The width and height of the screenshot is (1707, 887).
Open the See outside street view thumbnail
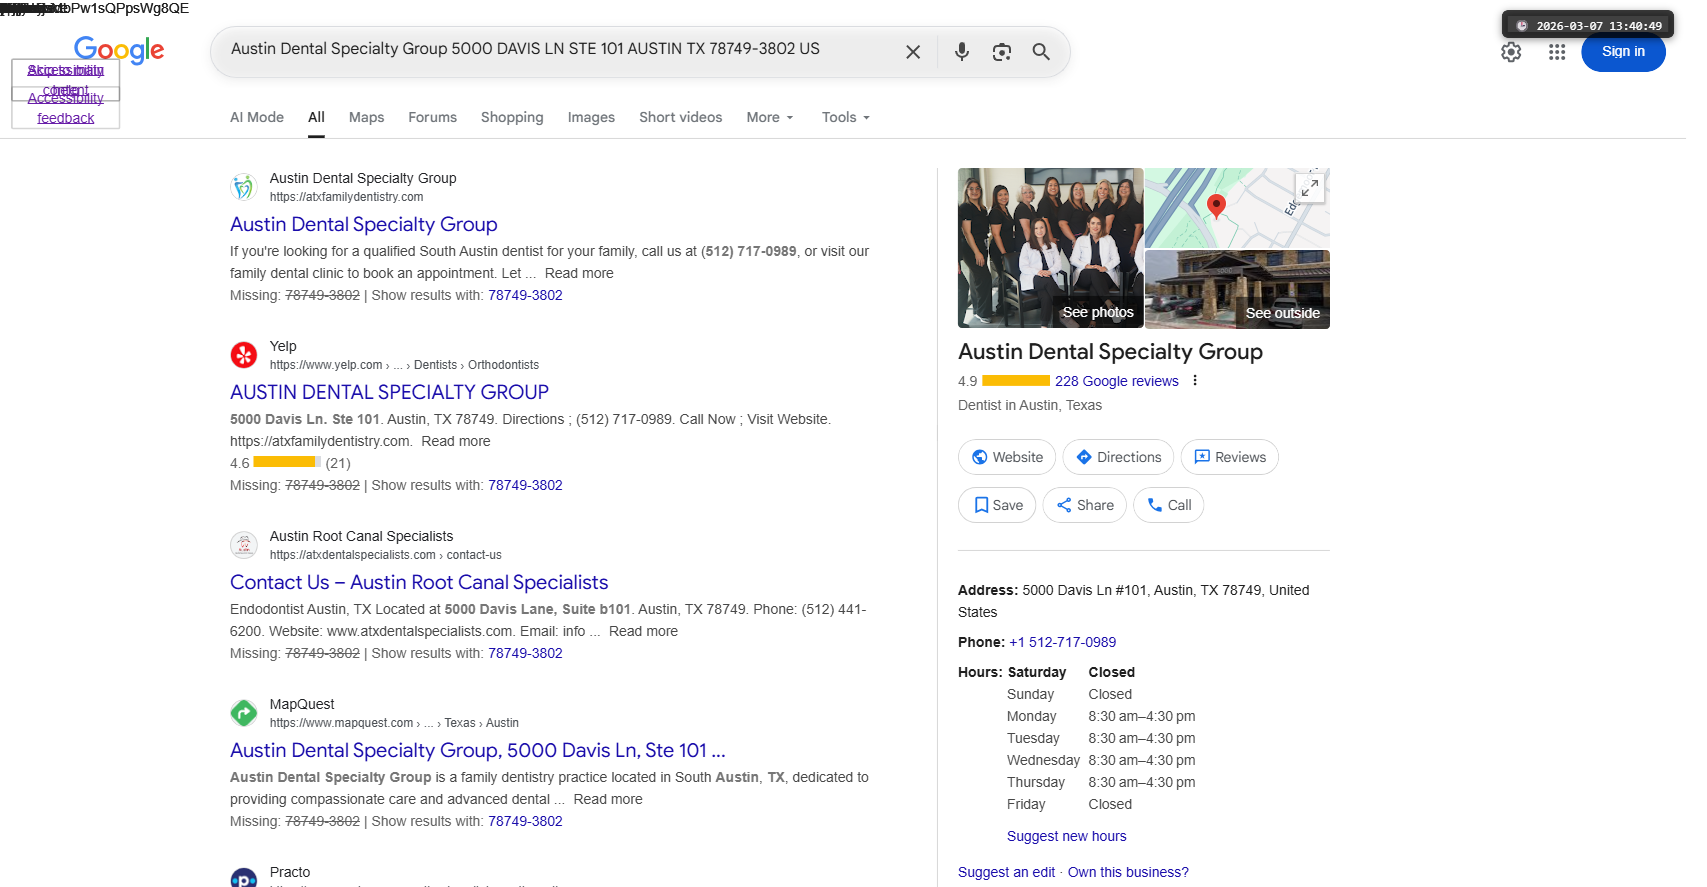click(x=1237, y=289)
